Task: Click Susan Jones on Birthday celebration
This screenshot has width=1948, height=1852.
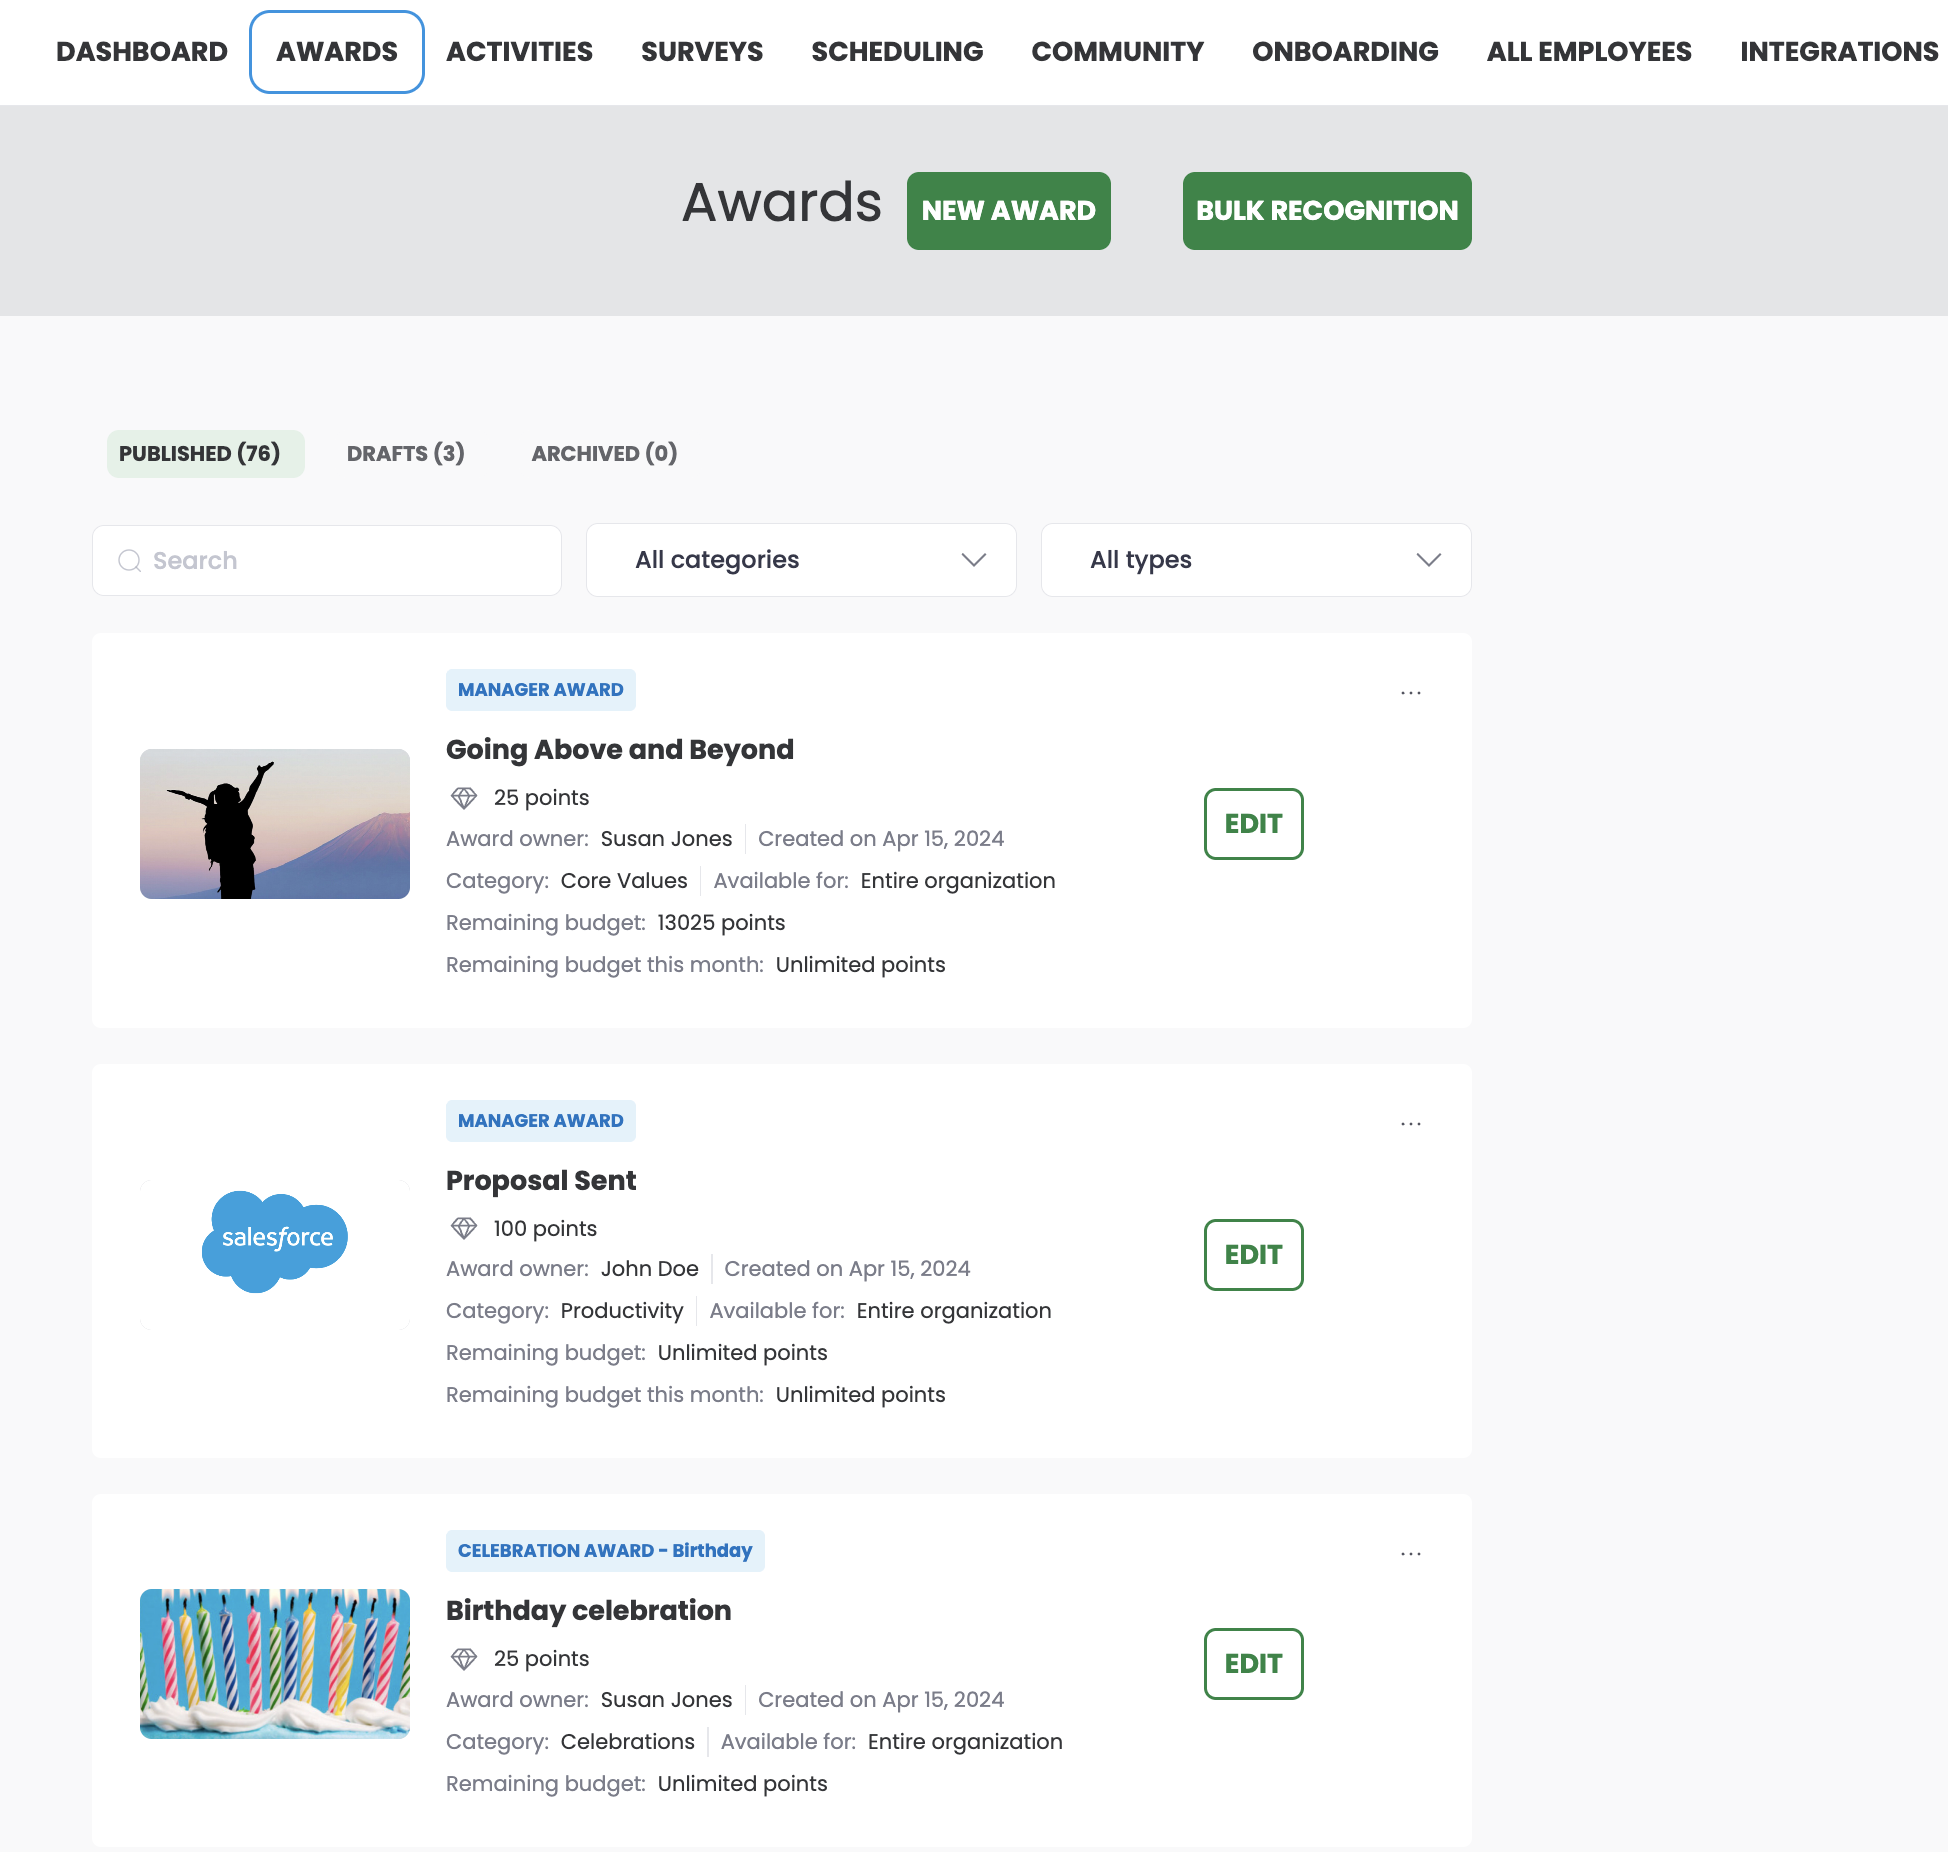Action: (666, 1700)
